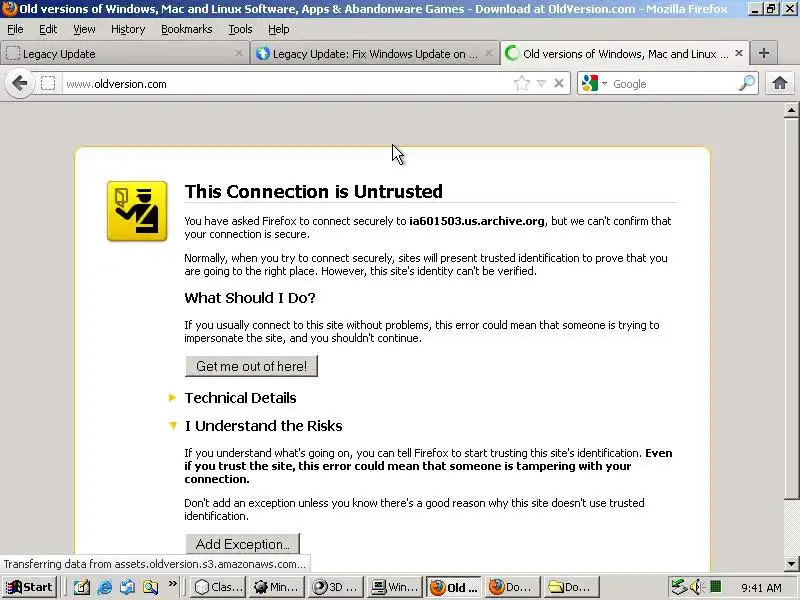Open the URL history dropdown arrow
Viewport: 800px width, 600px height.
(542, 83)
